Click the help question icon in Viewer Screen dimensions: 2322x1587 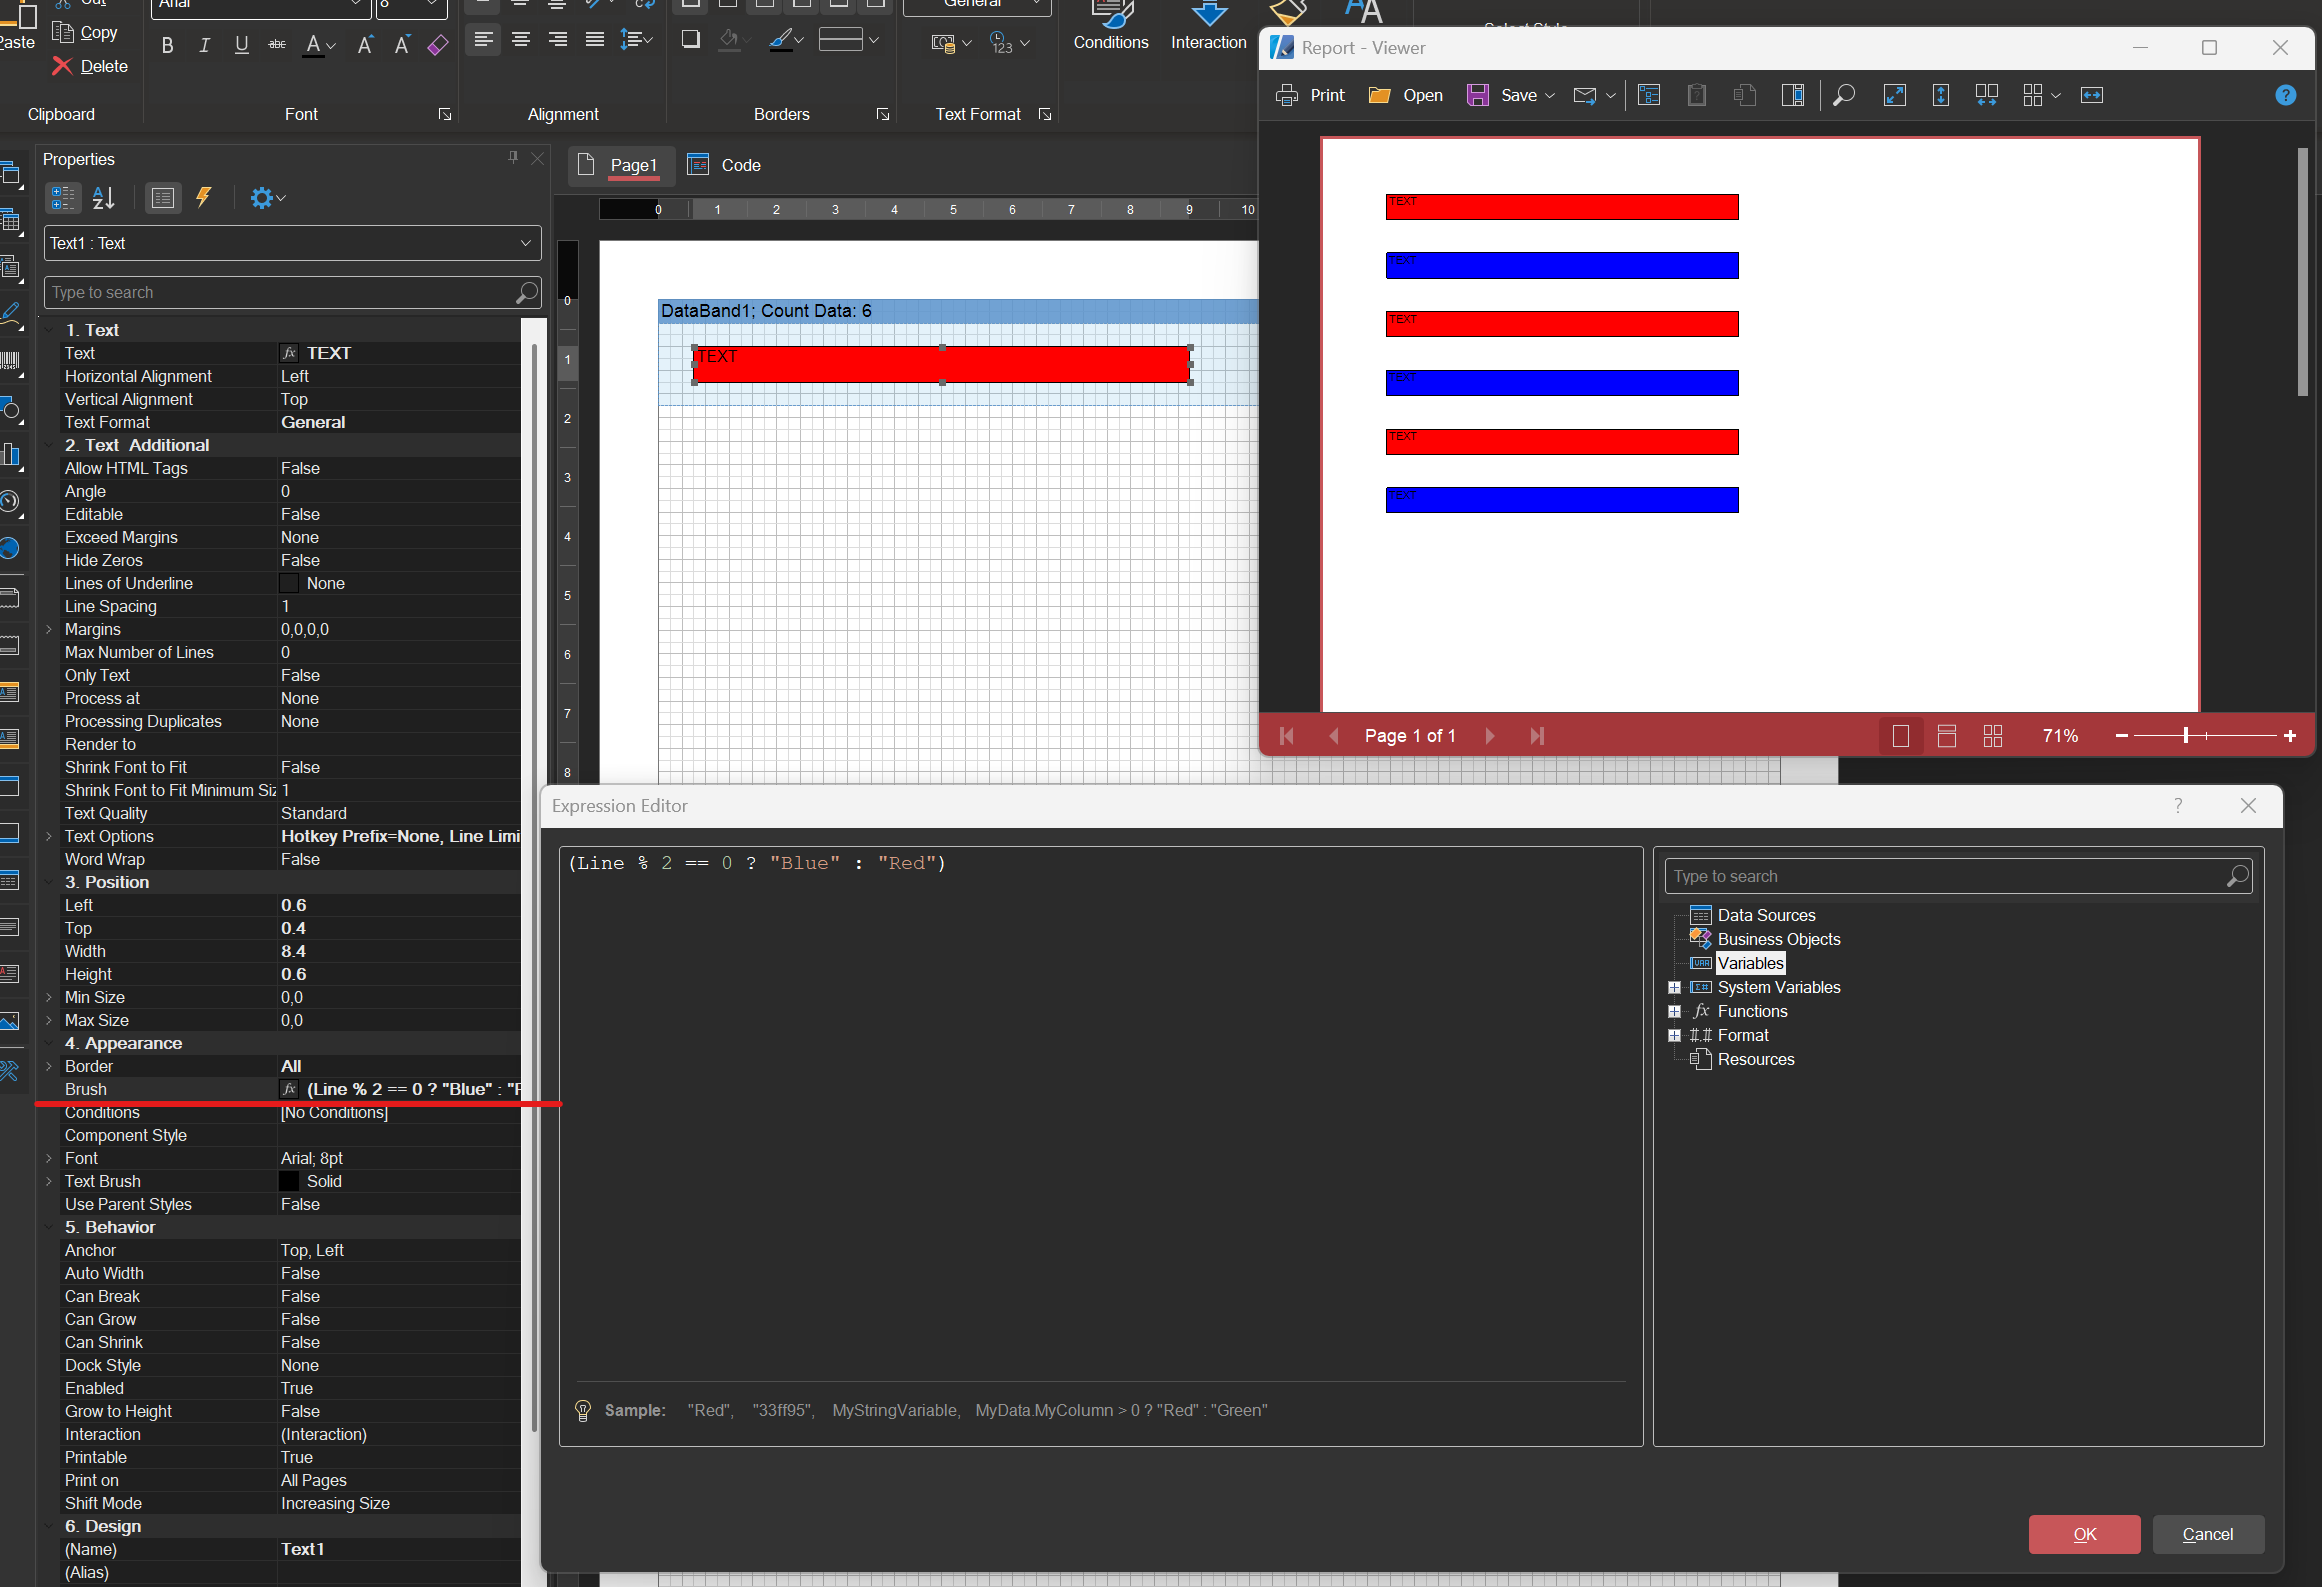[2285, 95]
